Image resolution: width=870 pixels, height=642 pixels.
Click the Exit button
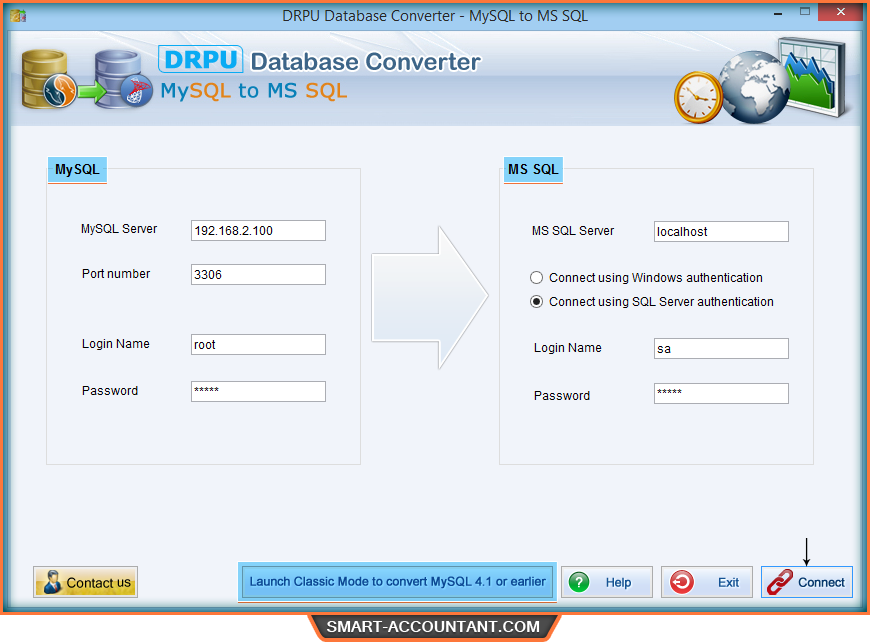click(x=706, y=582)
